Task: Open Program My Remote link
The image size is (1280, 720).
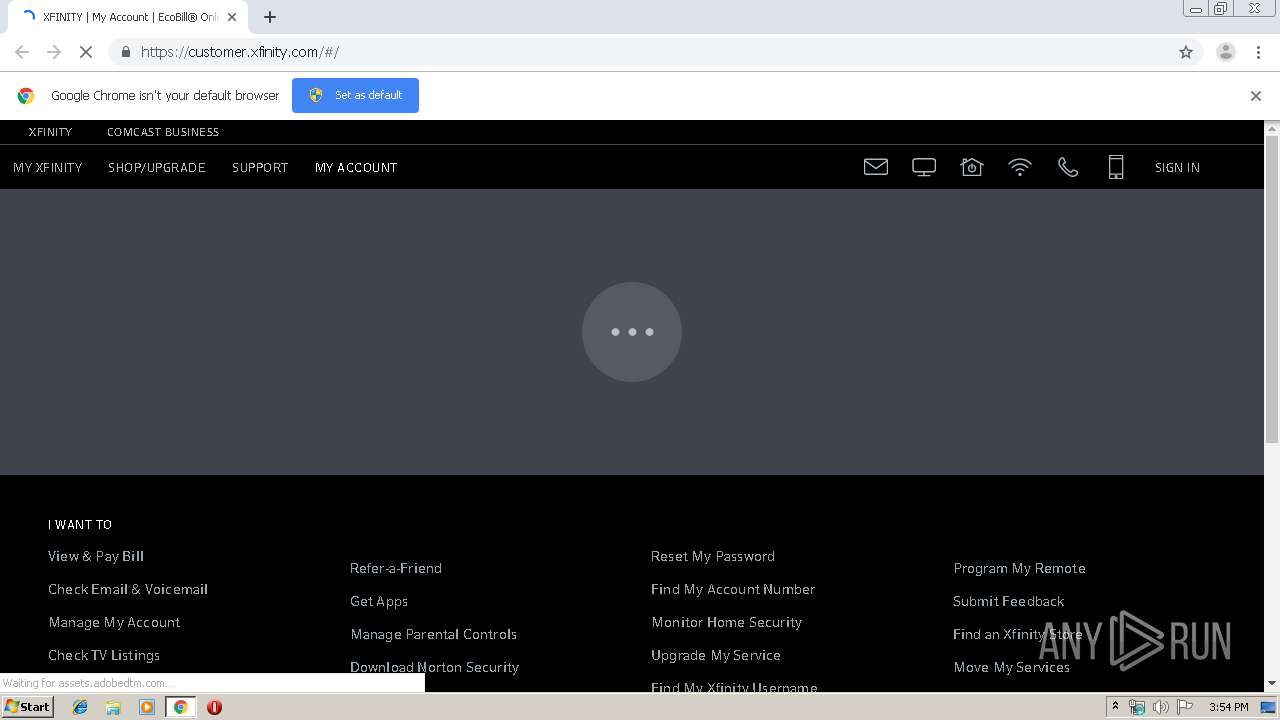Action: [1019, 568]
